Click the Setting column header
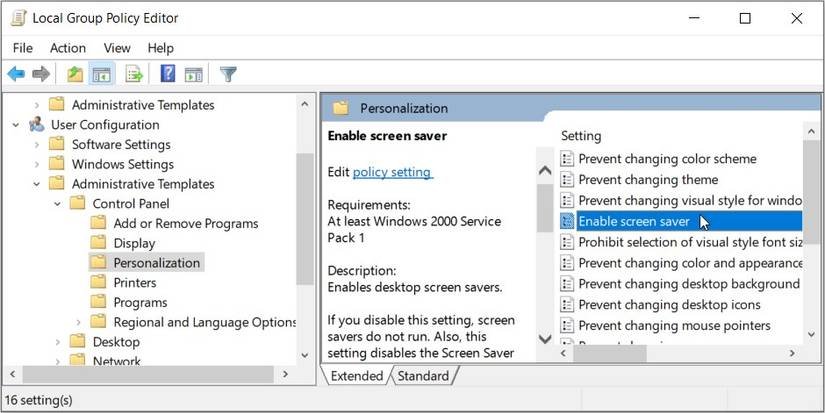 coord(581,135)
